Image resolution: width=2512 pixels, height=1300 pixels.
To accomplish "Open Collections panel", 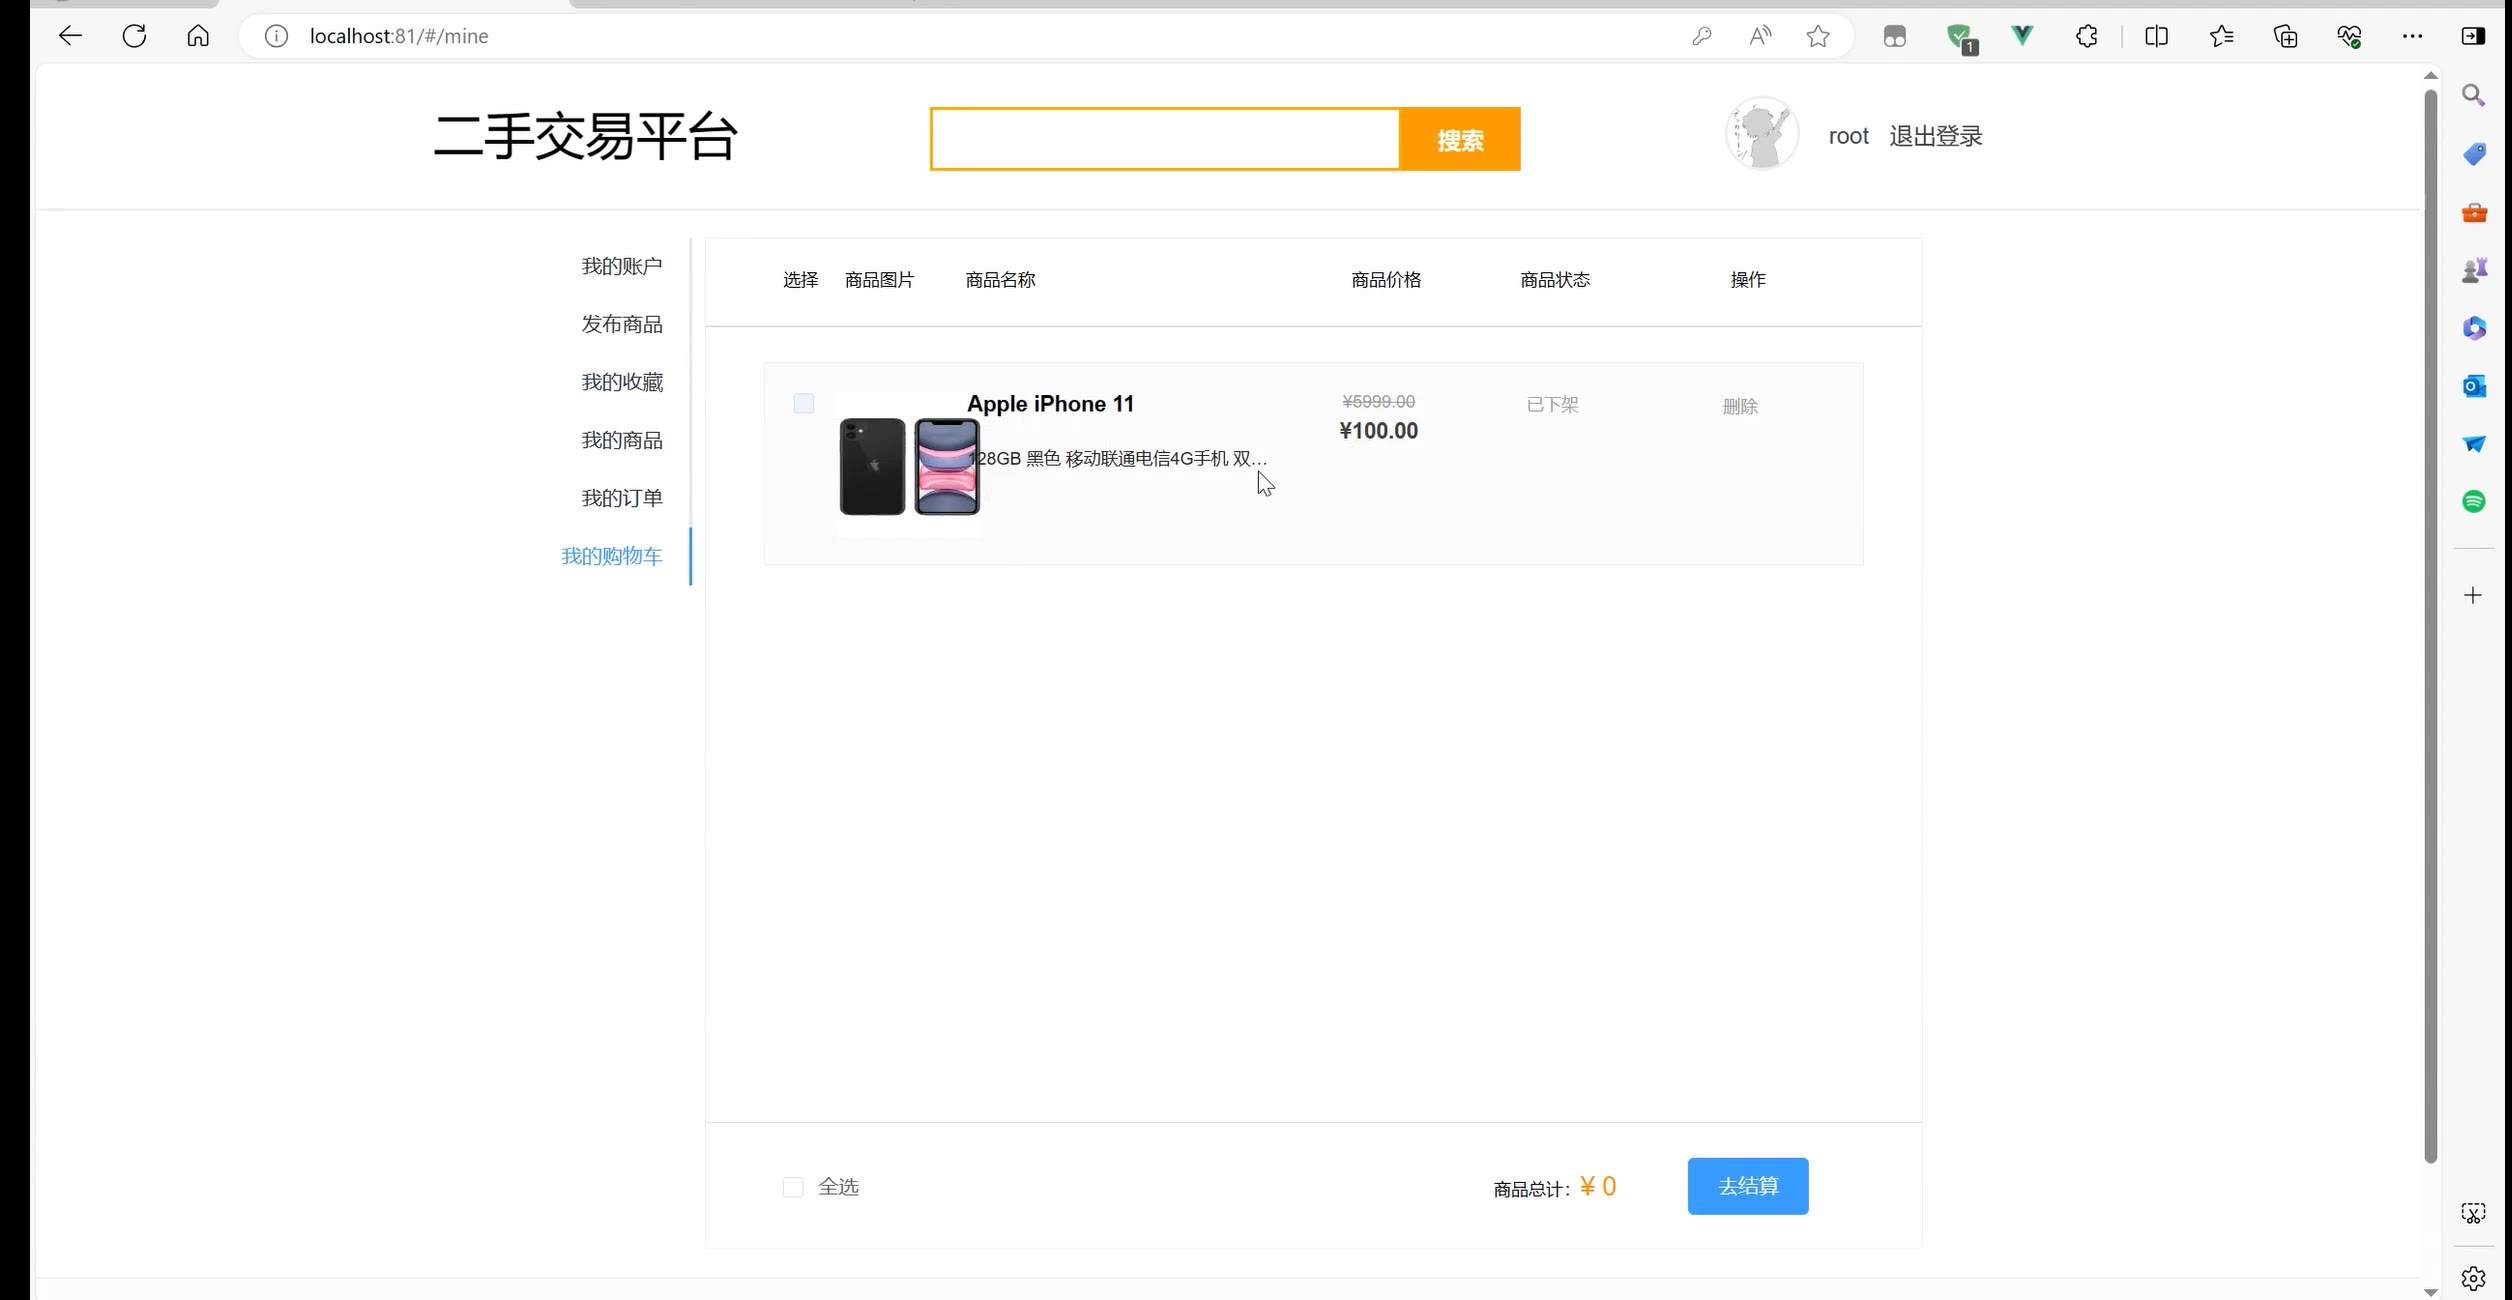I will pyautogui.click(x=2285, y=36).
